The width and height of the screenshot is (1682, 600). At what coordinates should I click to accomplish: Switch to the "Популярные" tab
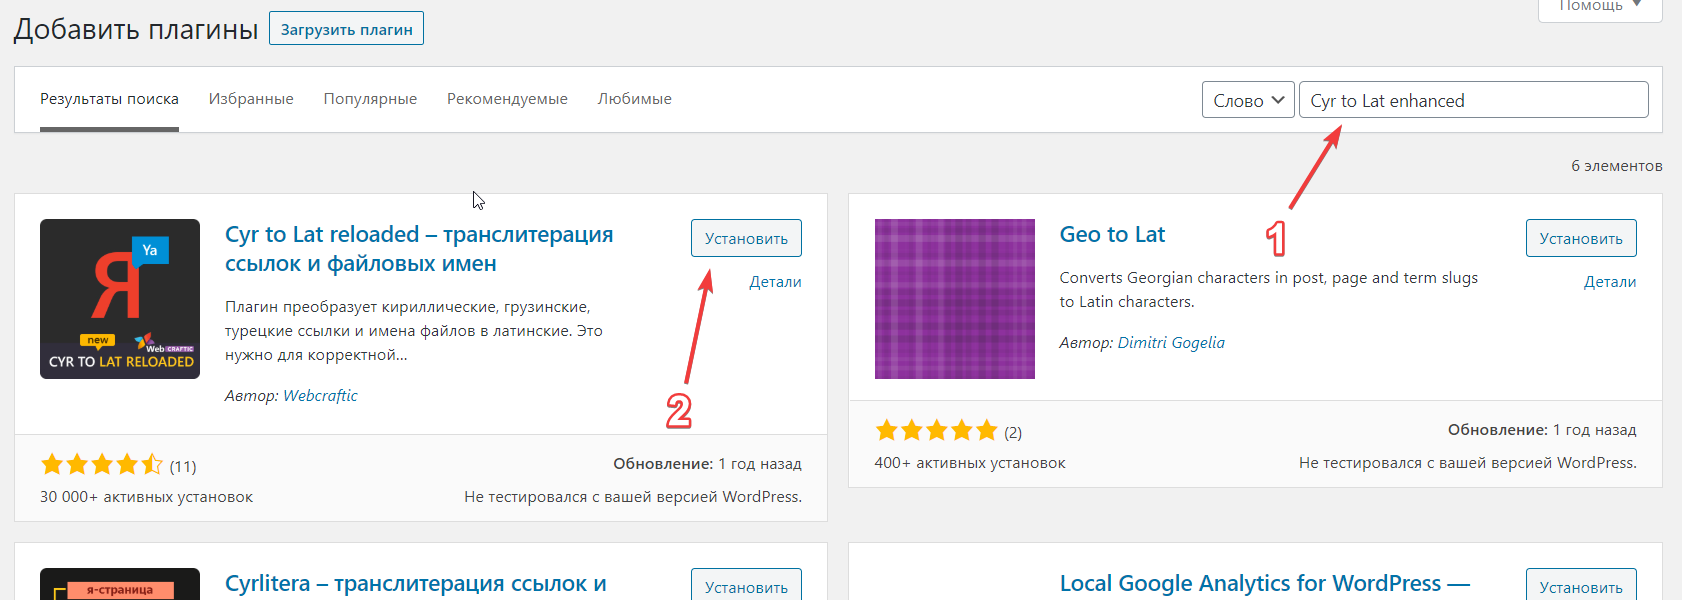370,99
